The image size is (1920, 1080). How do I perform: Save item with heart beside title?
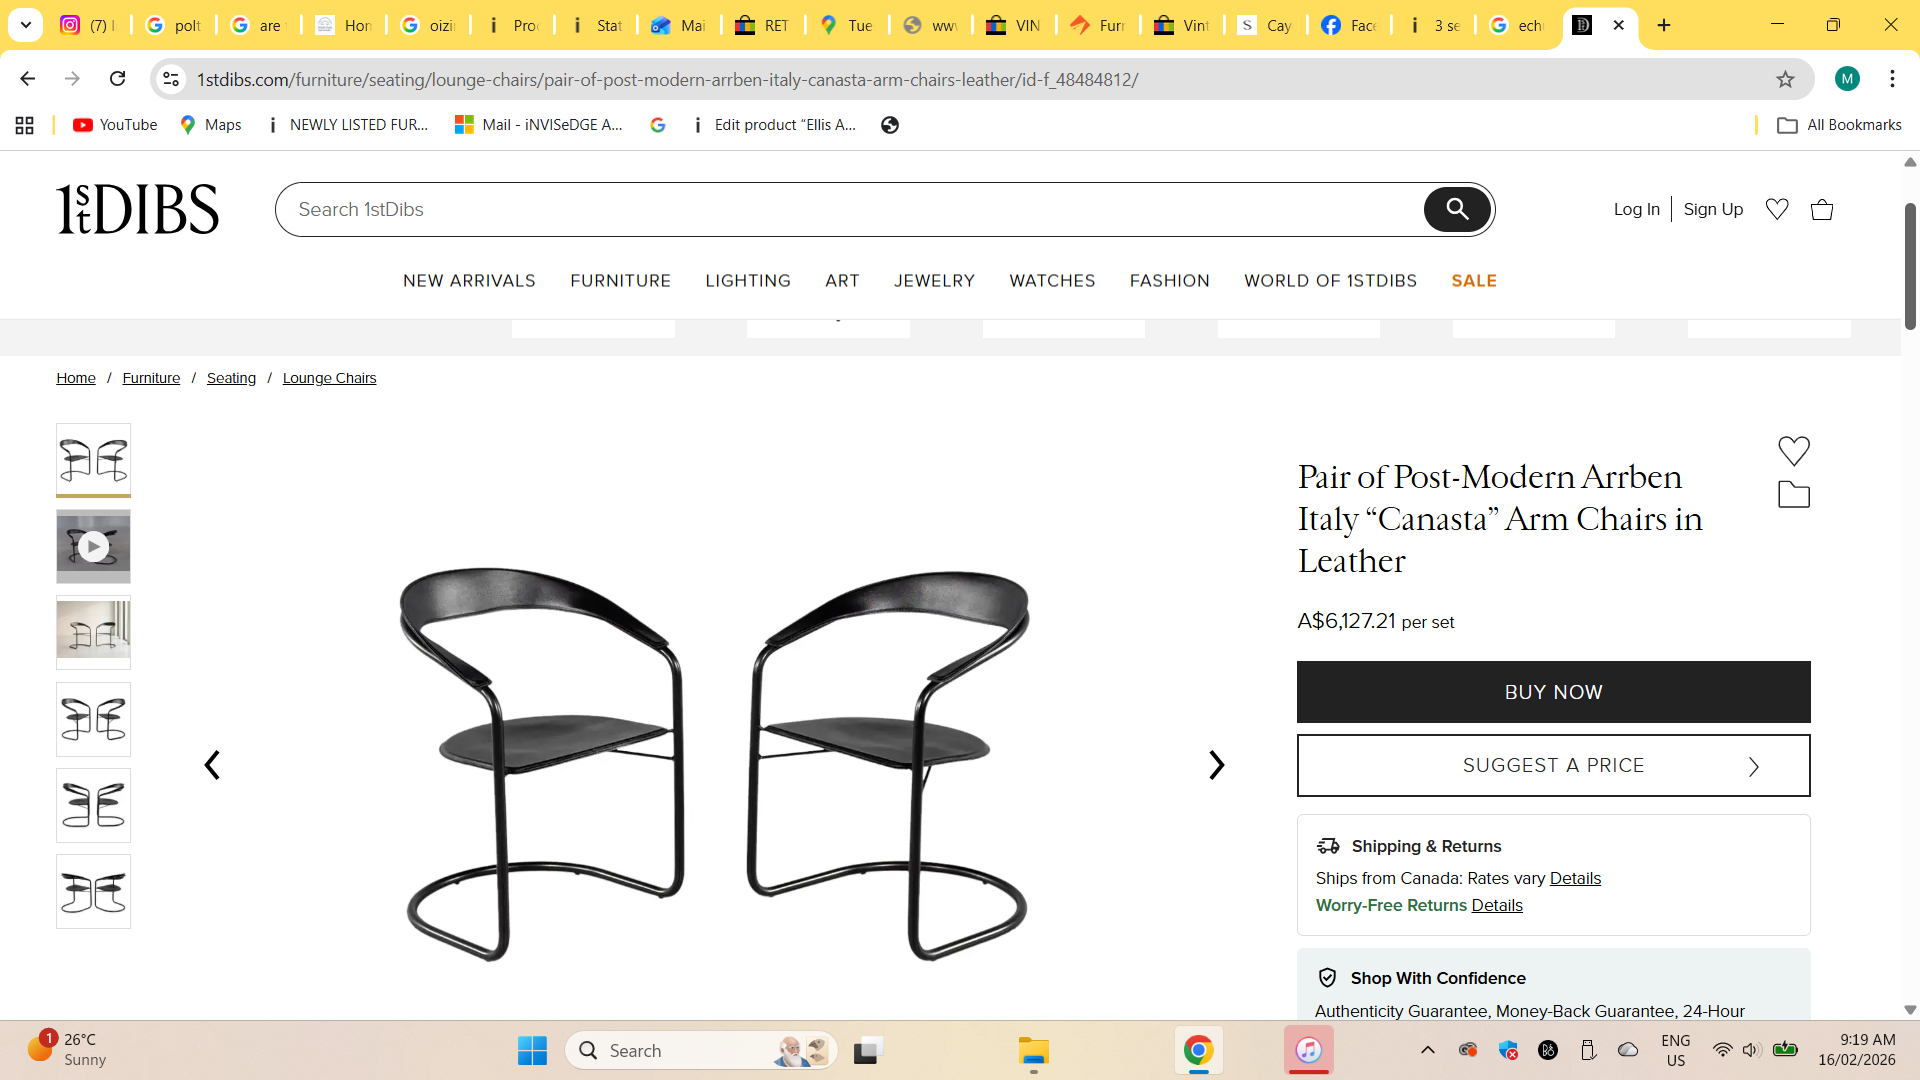click(1794, 451)
